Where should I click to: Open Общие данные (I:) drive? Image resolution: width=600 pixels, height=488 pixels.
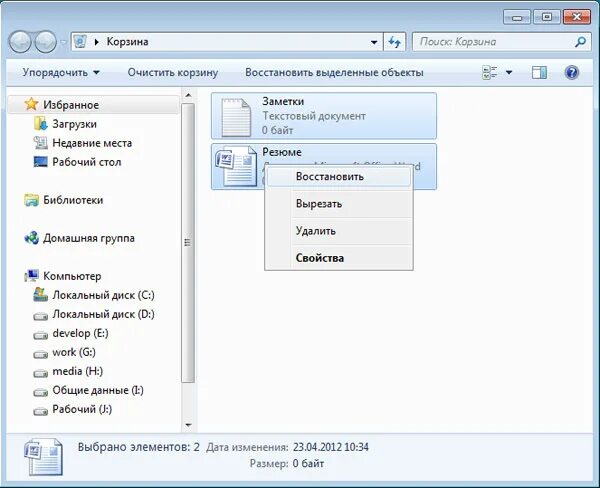click(x=98, y=390)
